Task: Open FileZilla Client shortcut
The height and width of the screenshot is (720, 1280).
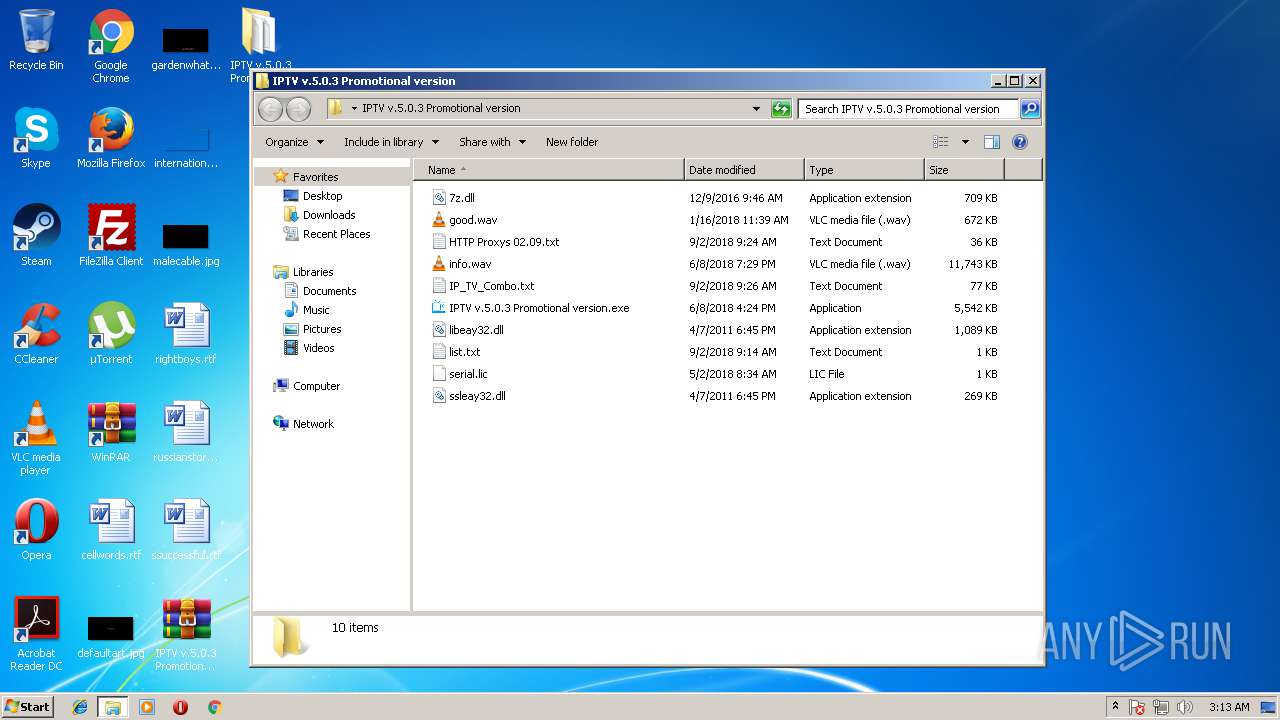Action: coord(111,236)
